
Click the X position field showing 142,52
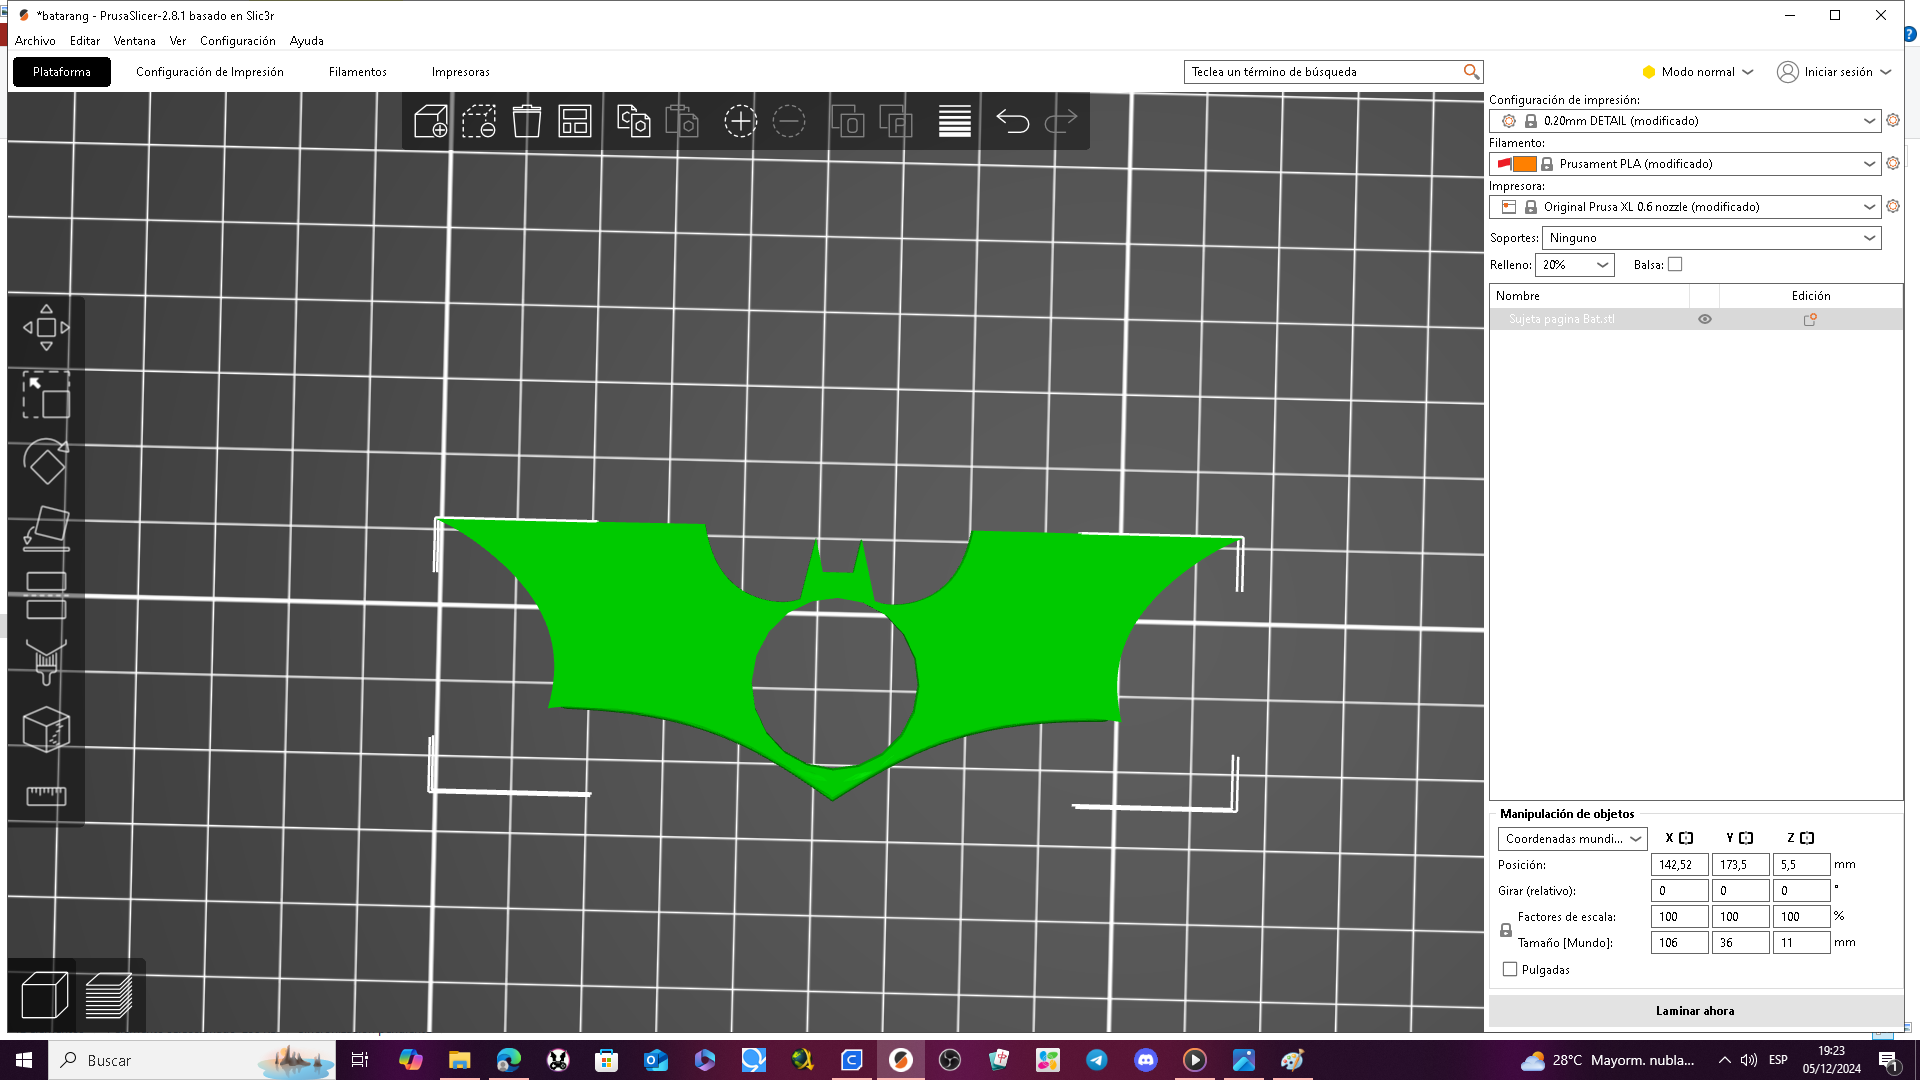(x=1679, y=865)
